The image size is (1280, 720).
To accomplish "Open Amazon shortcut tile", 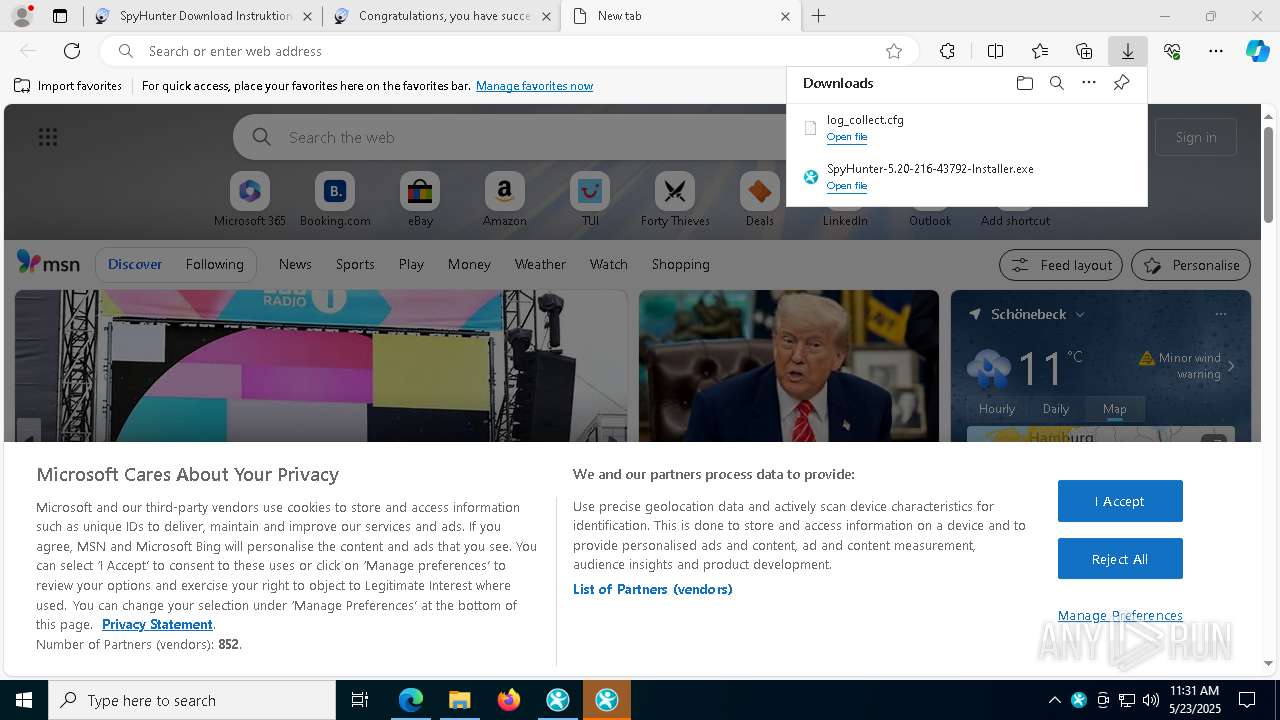I will [504, 200].
